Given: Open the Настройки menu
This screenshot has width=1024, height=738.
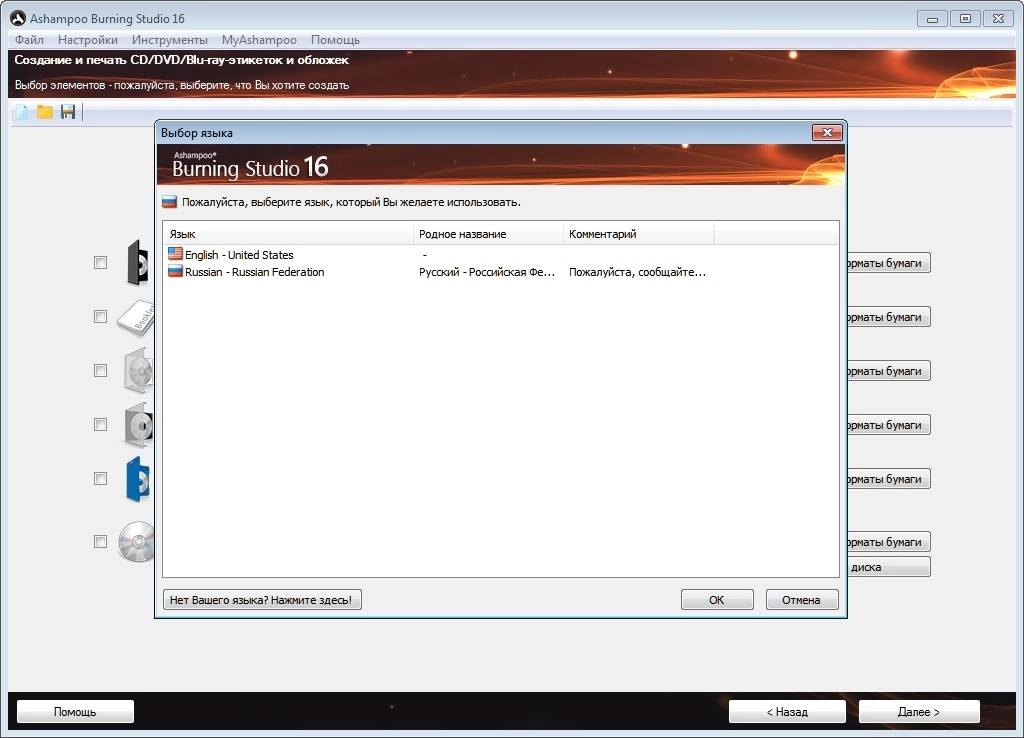Looking at the screenshot, I should (88, 40).
